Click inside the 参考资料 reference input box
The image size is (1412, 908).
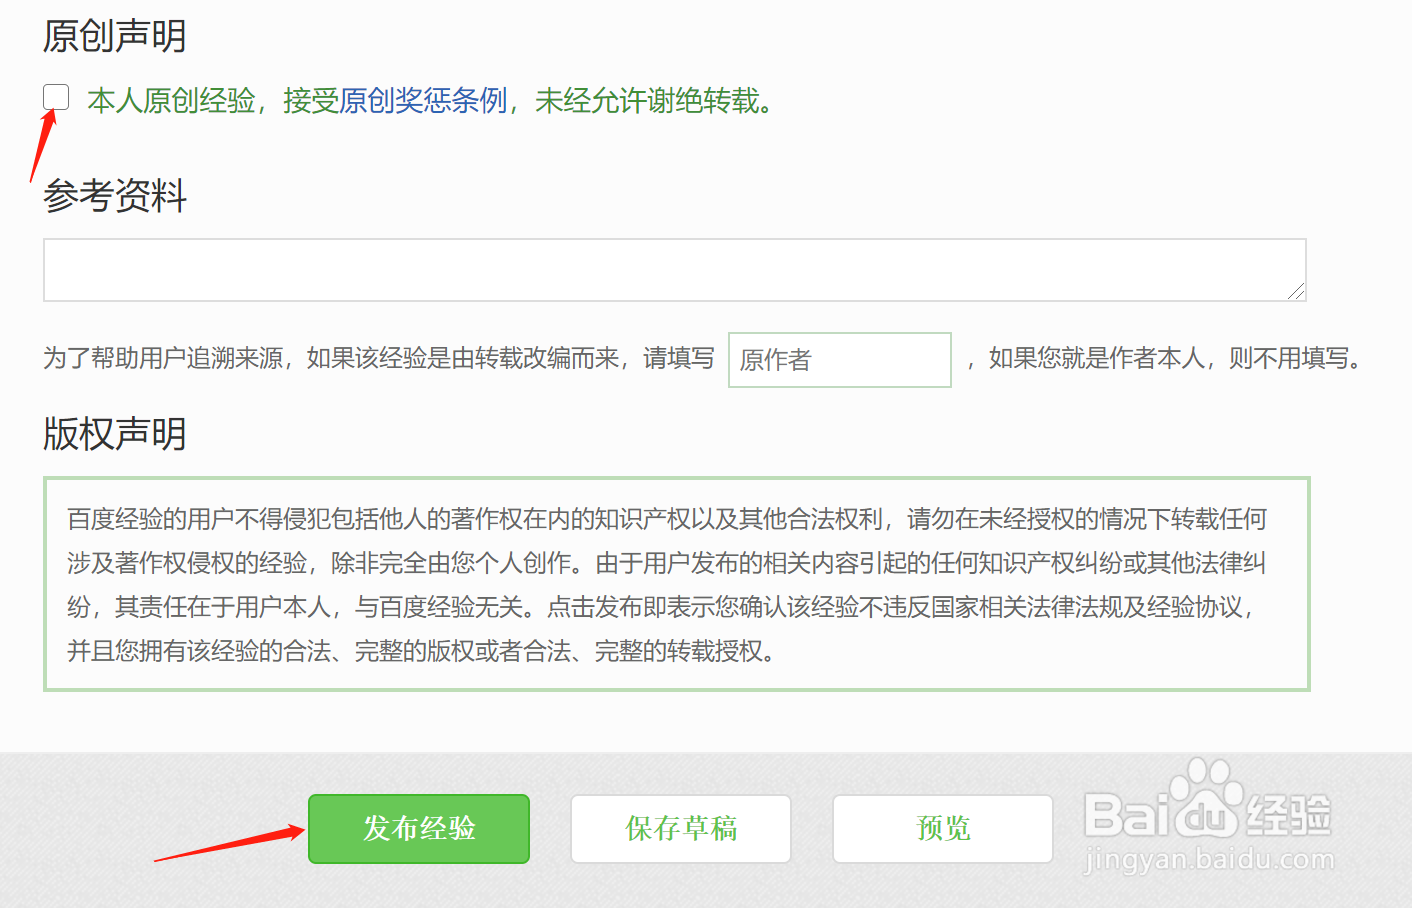675,270
